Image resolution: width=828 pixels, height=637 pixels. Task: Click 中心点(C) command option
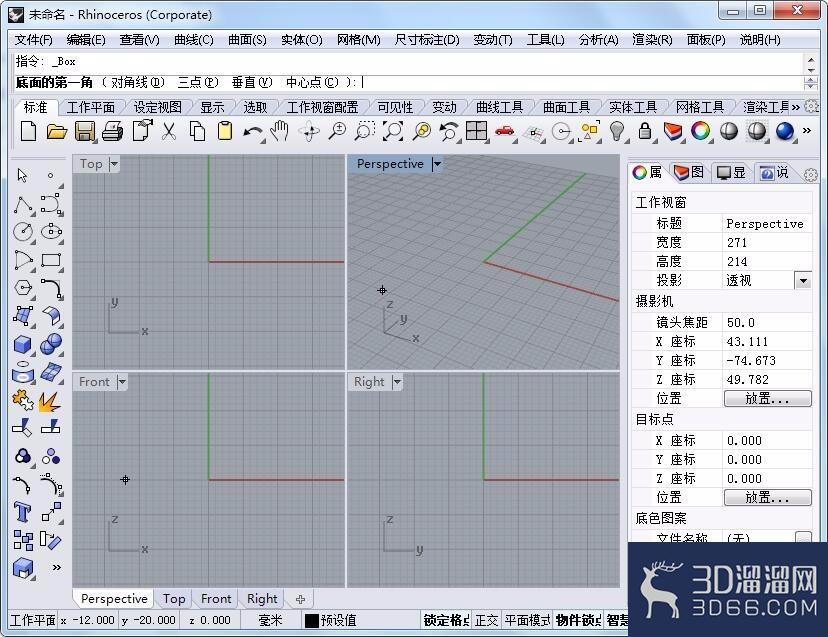click(312, 82)
